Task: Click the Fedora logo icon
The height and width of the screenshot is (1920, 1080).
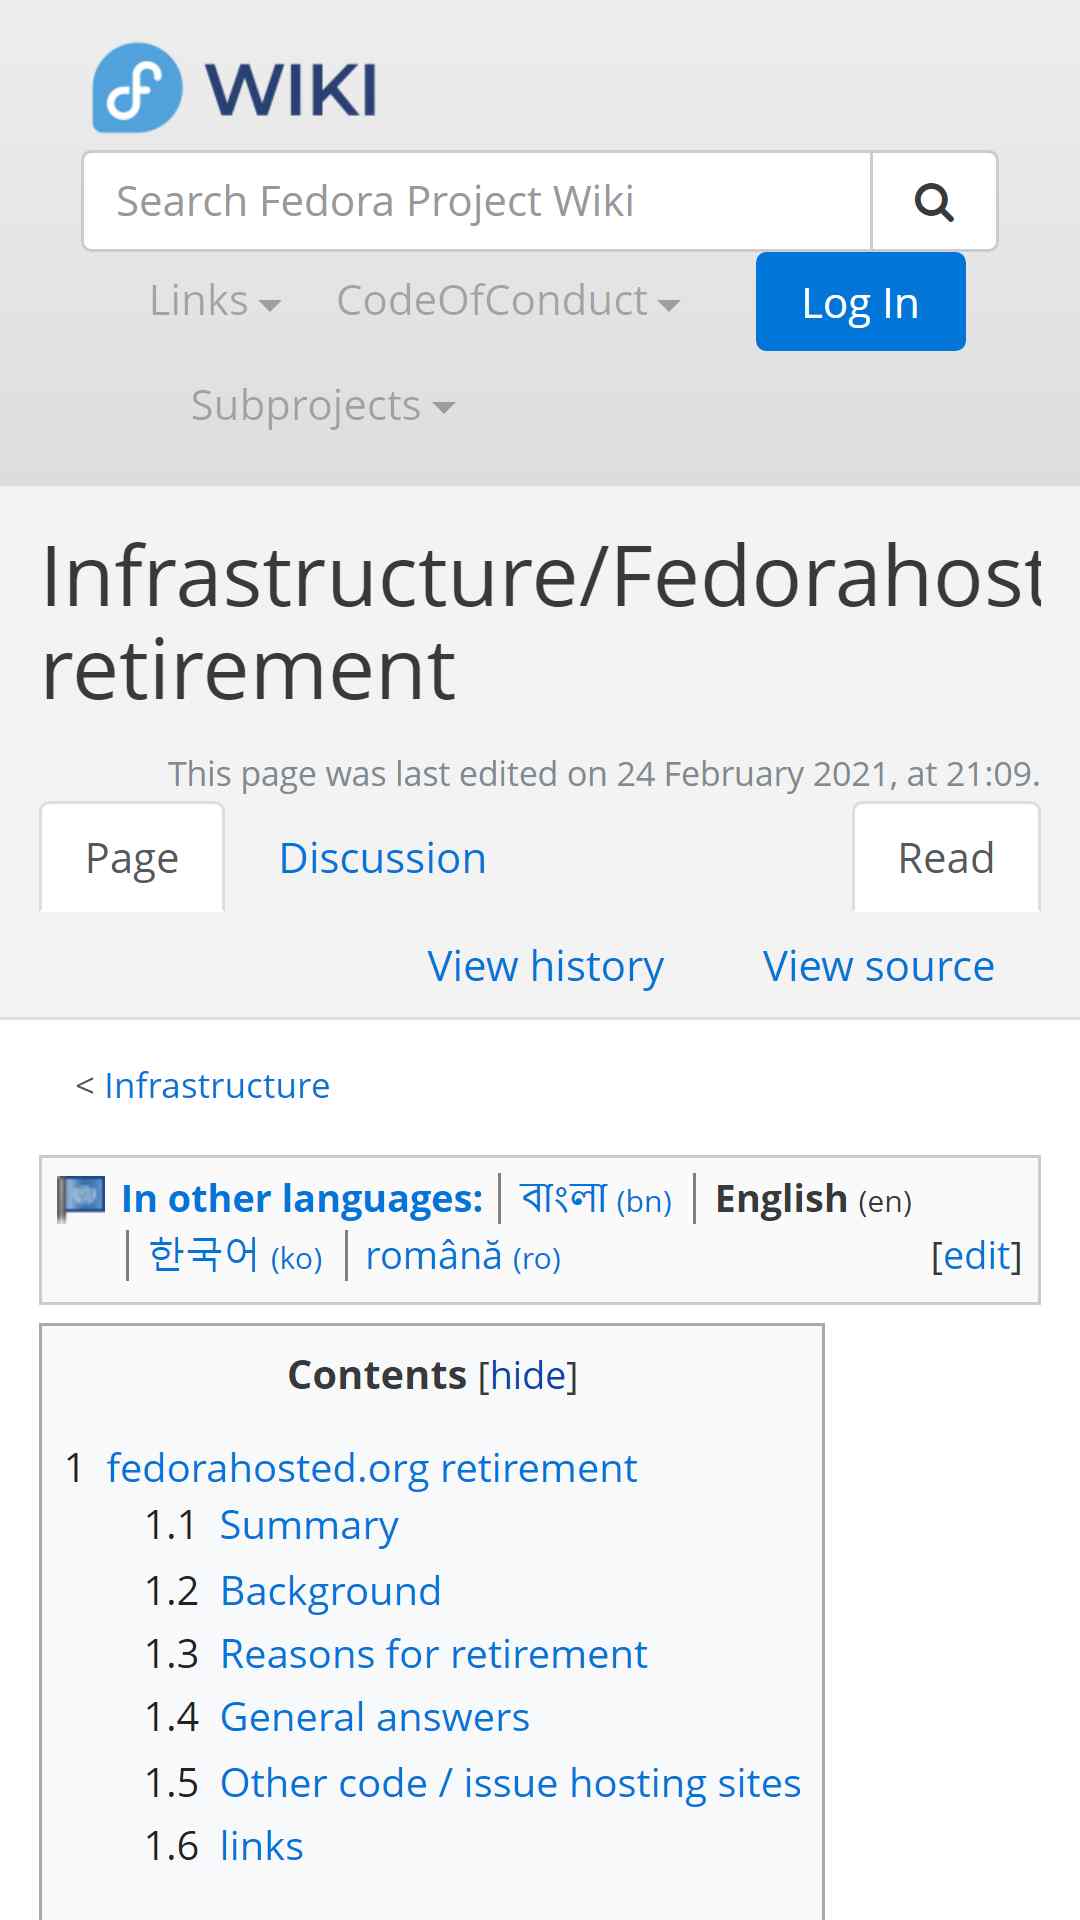Action: pos(137,88)
